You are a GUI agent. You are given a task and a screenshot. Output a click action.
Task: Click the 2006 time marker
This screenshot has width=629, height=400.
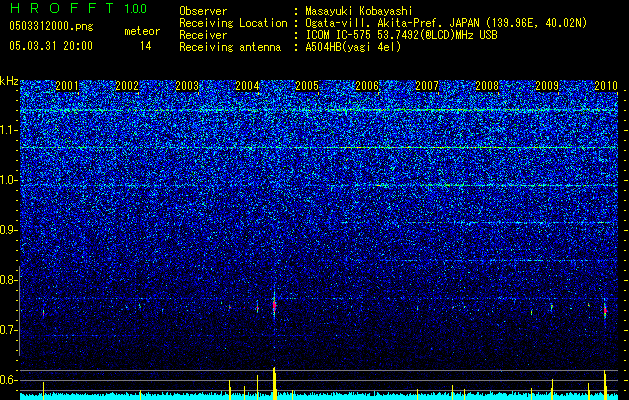click(x=367, y=85)
